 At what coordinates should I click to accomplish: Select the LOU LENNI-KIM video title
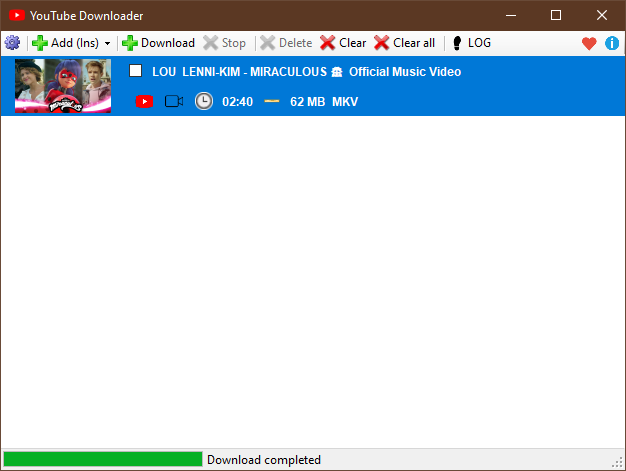[x=306, y=72]
